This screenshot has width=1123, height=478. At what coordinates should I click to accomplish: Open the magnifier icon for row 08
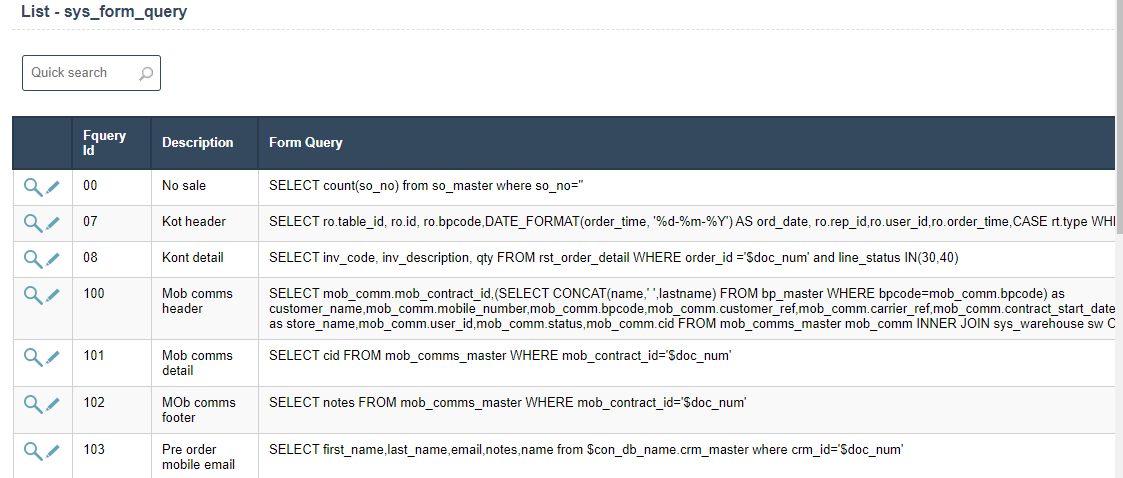32,258
